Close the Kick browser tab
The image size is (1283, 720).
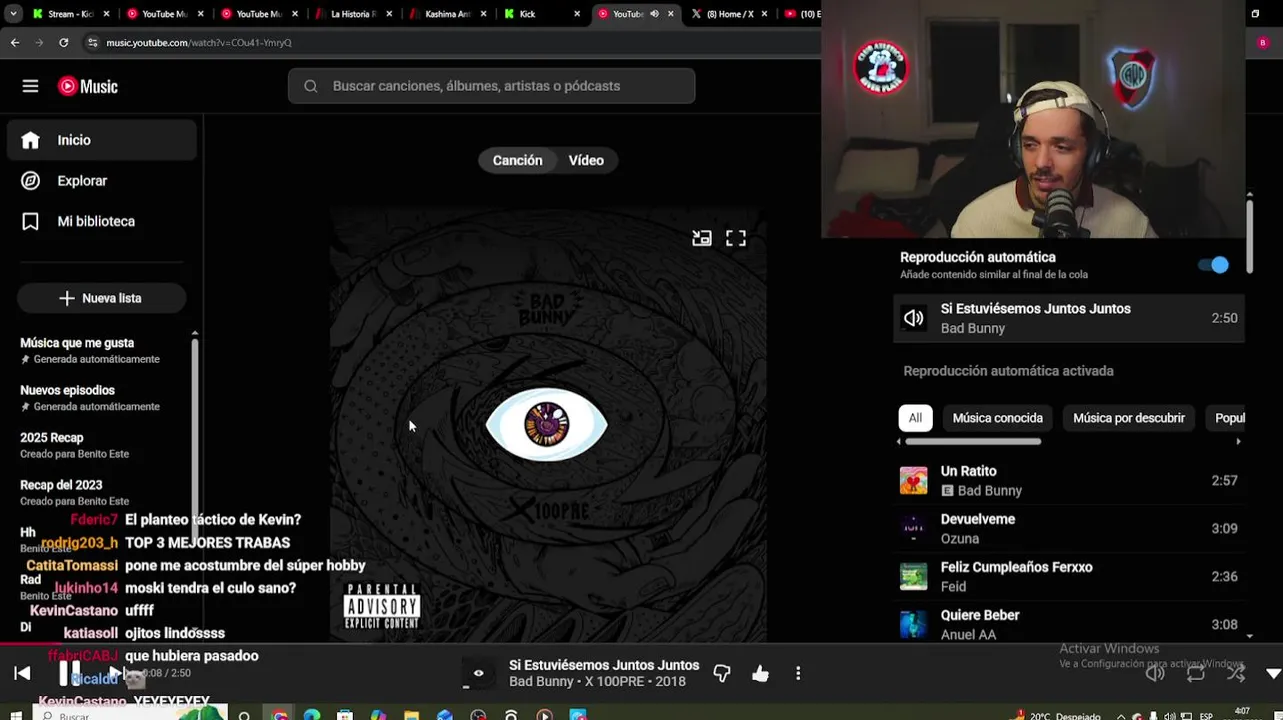pos(577,14)
